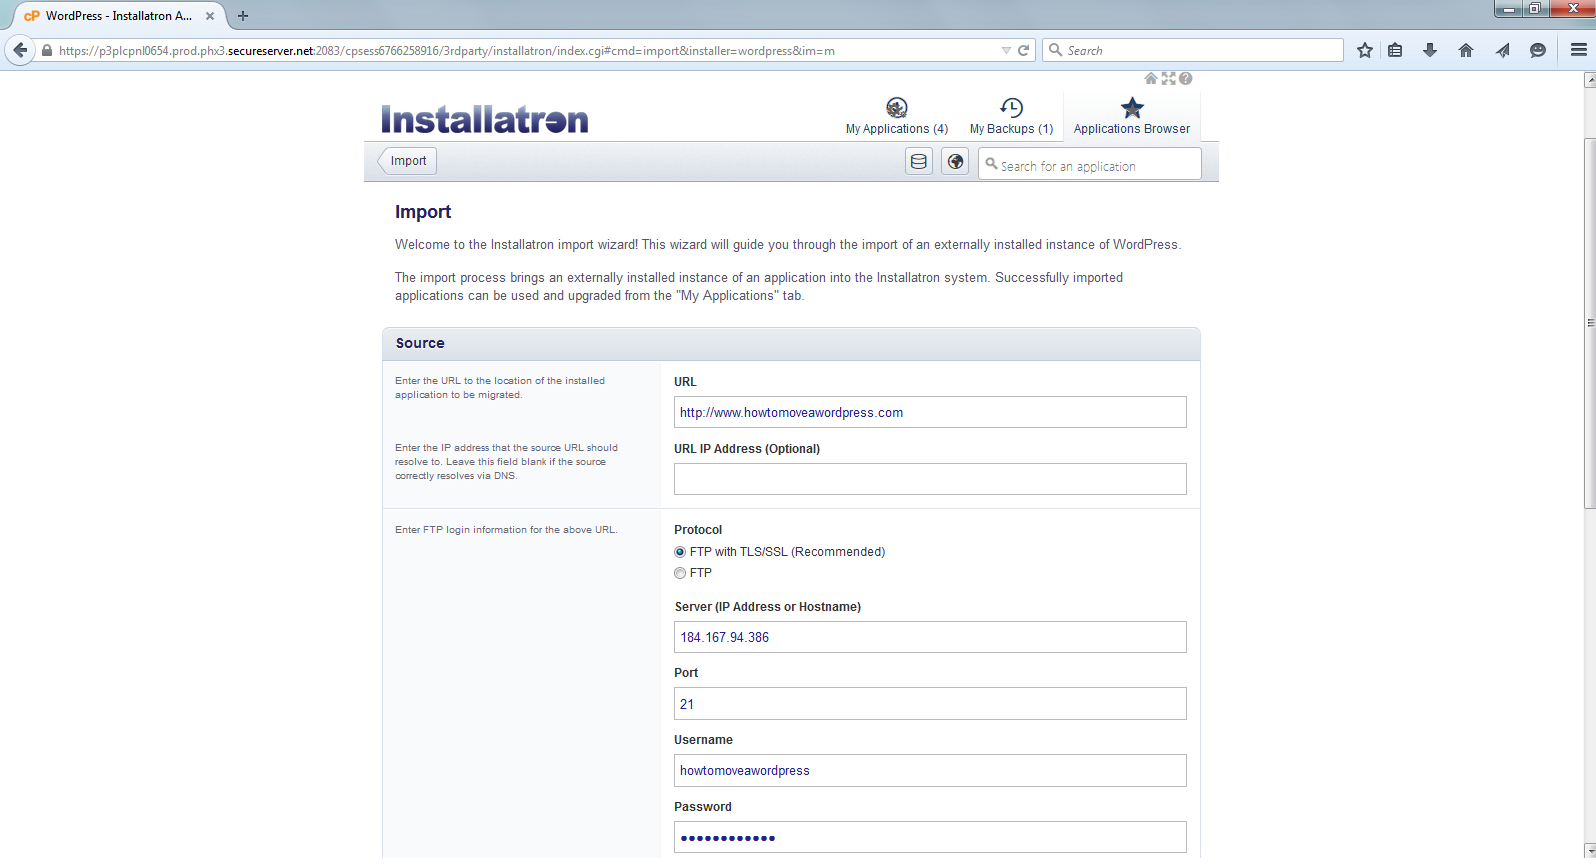Click the database stack icon button

[919, 161]
